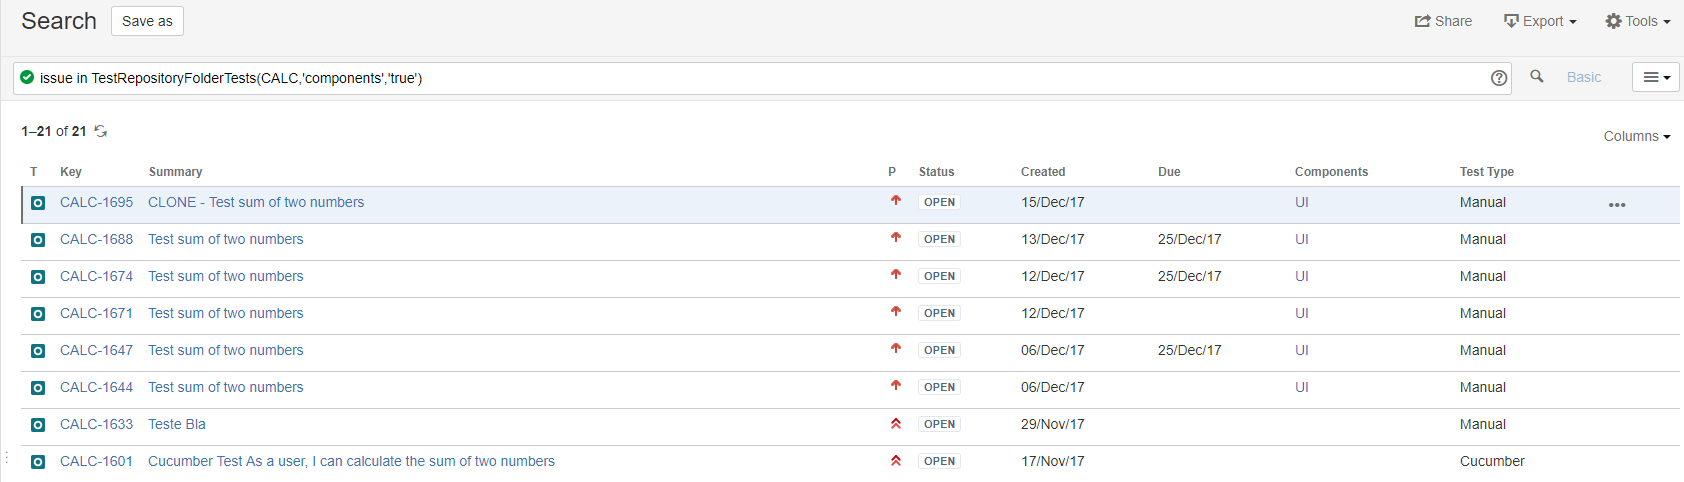
Task: Switch to Basic search mode
Action: pyautogui.click(x=1584, y=77)
